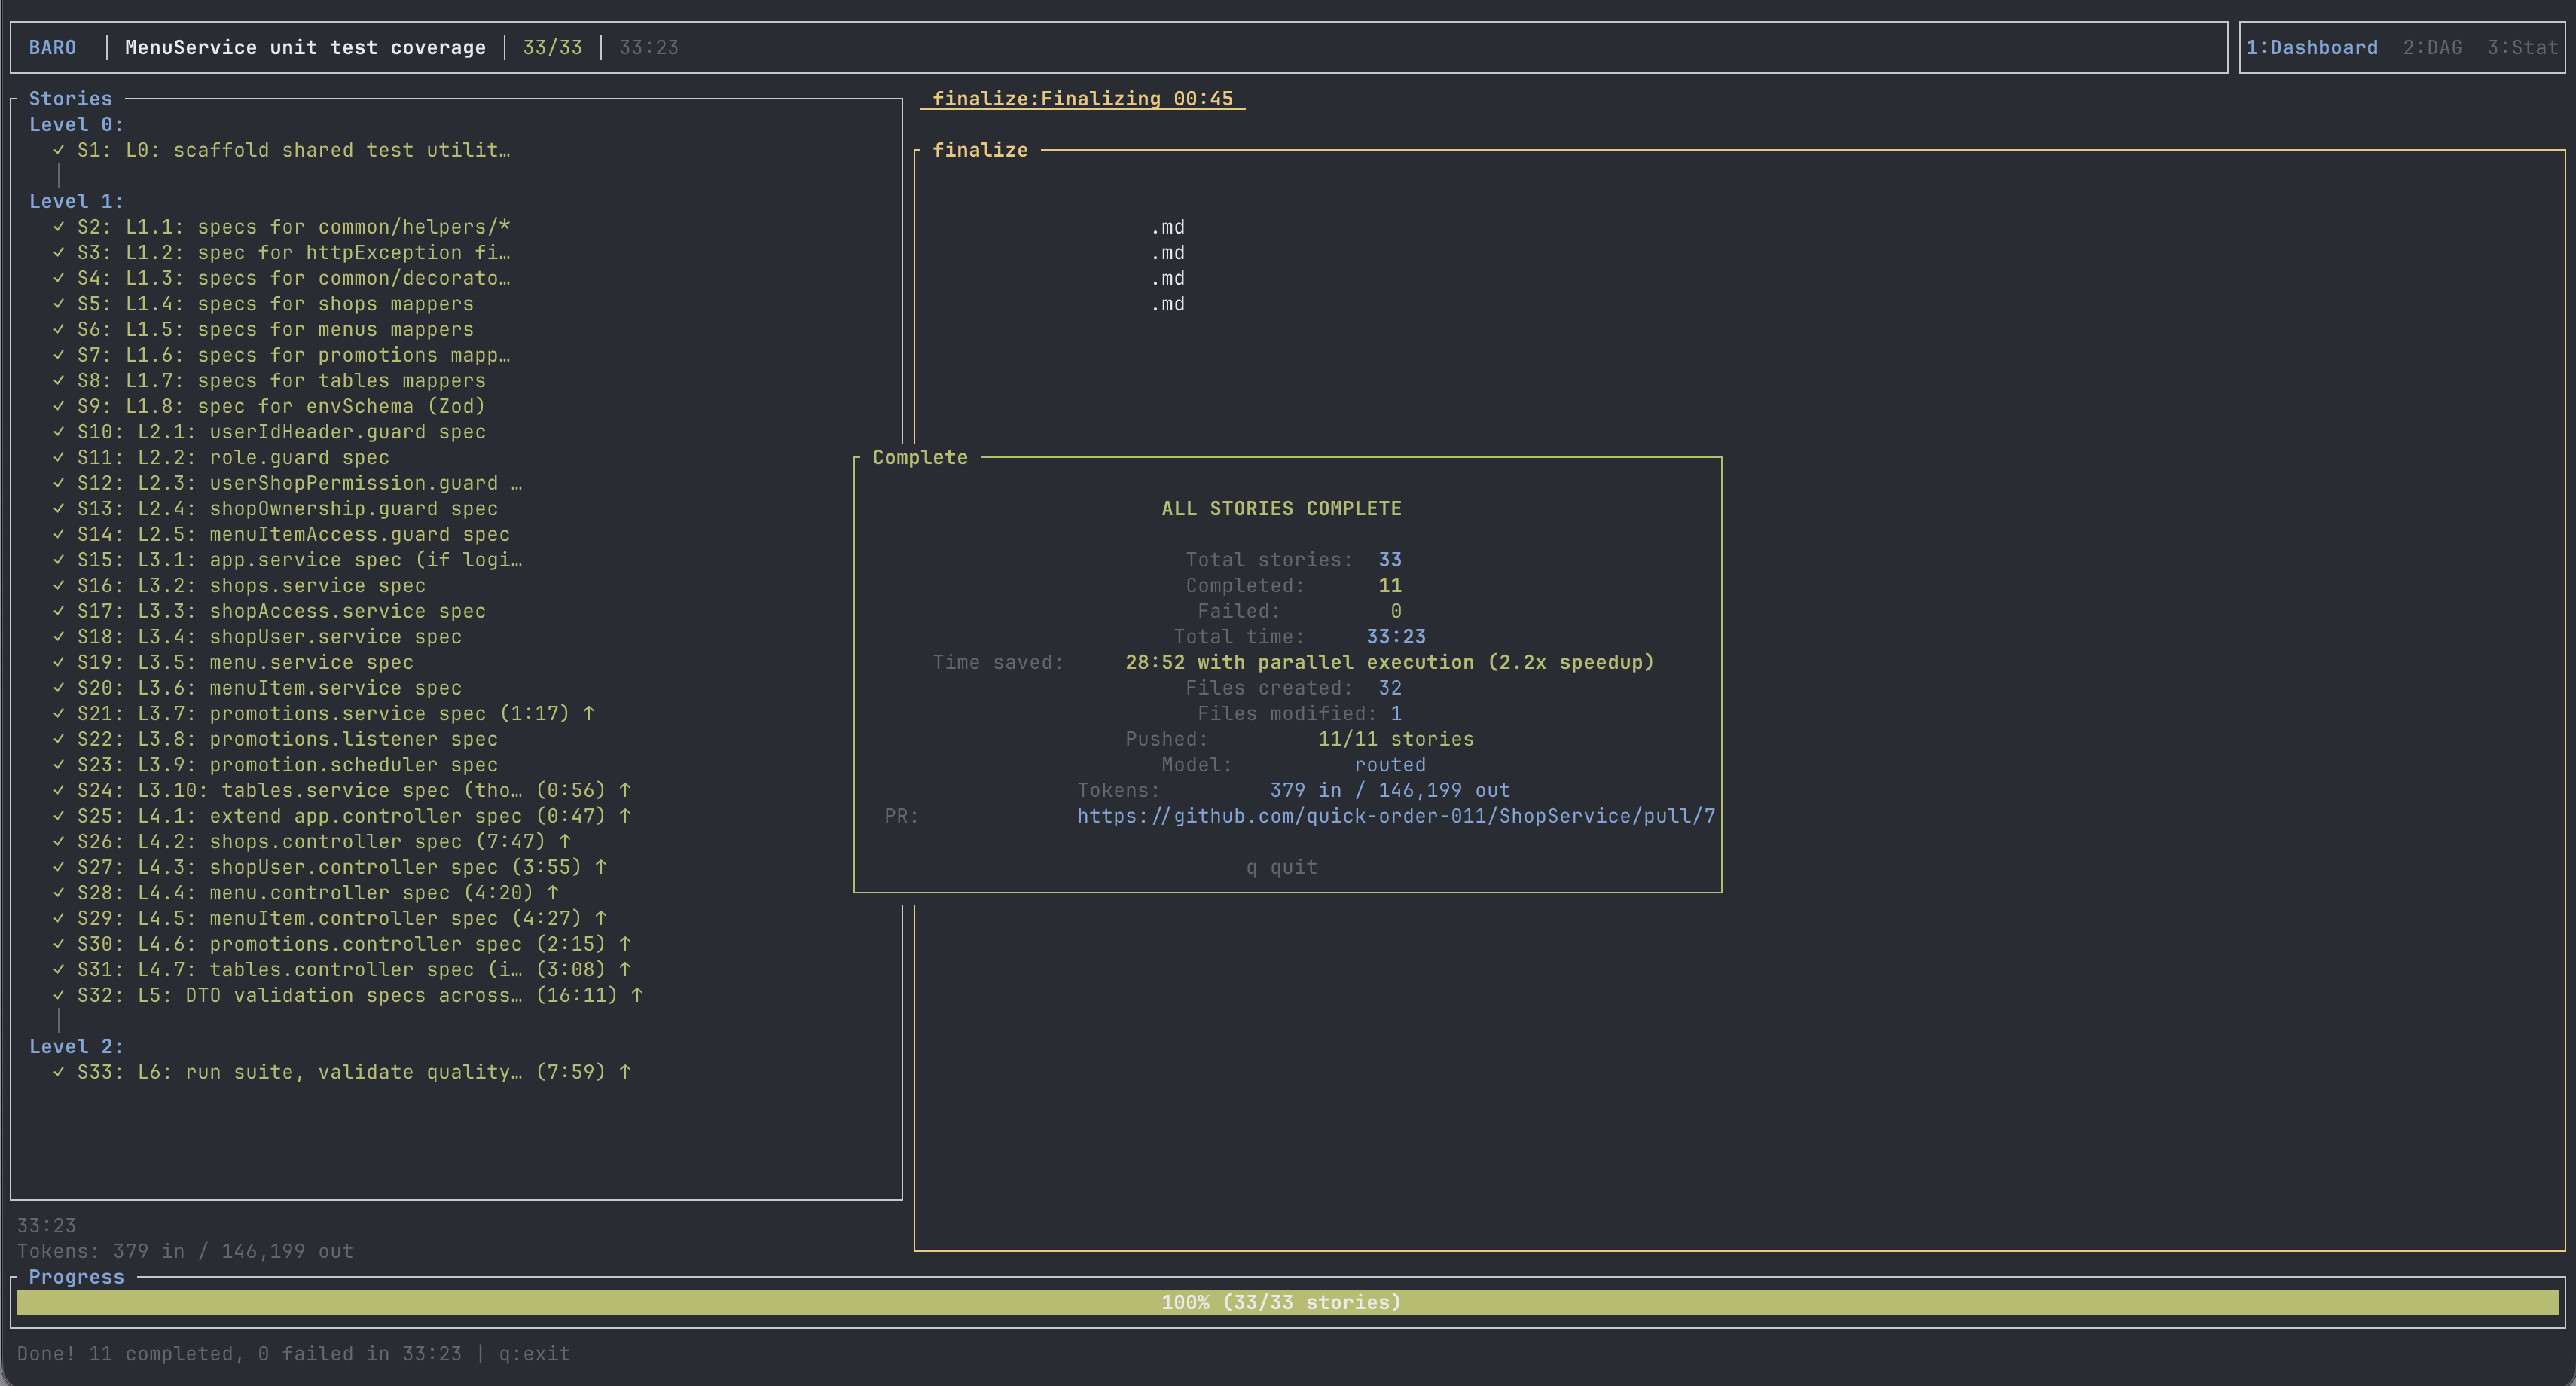
Task: Click the 100% stories progress bar
Action: 1287,1302
